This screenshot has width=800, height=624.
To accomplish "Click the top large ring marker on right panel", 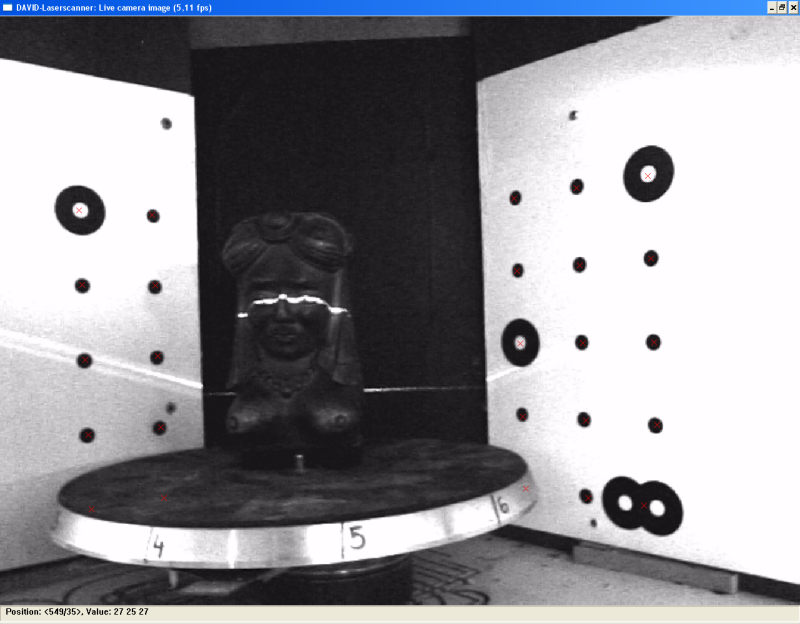I will click(648, 175).
